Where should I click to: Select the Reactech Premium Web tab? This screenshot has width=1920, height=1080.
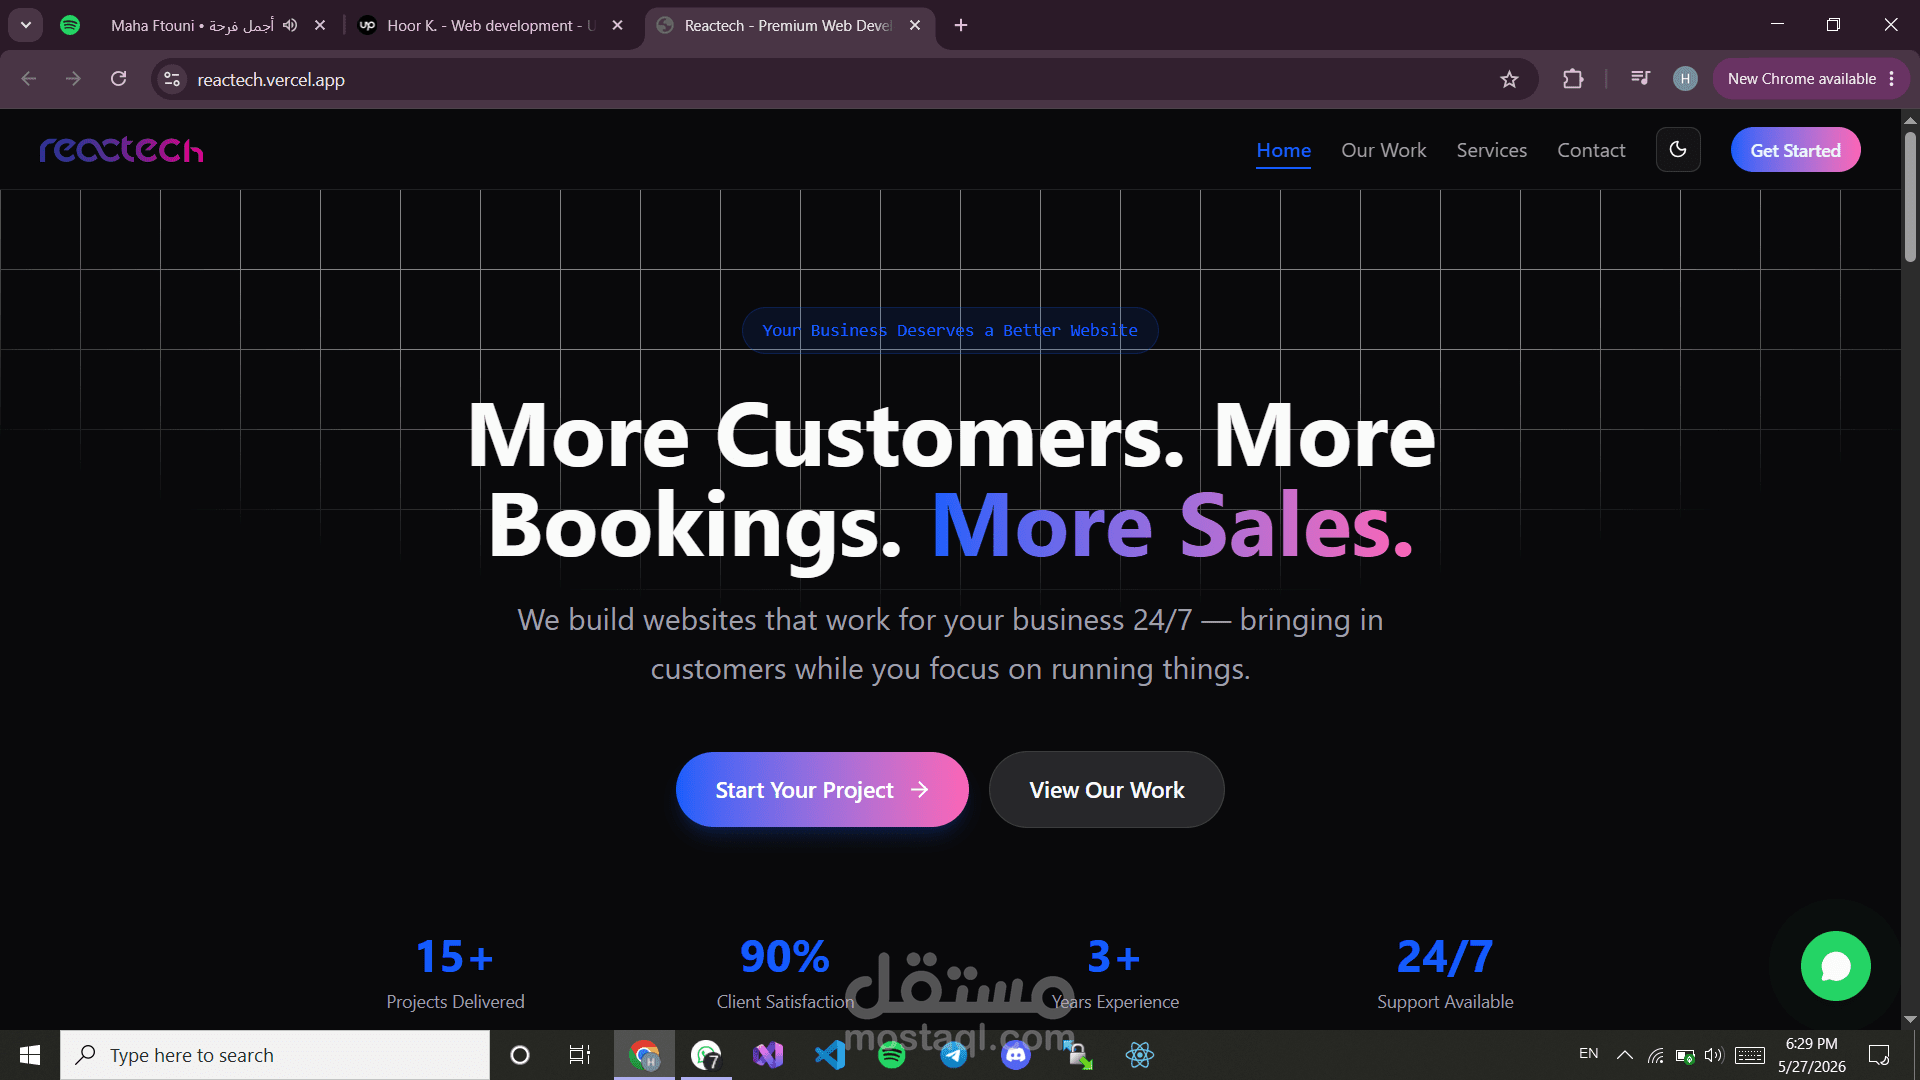point(790,25)
